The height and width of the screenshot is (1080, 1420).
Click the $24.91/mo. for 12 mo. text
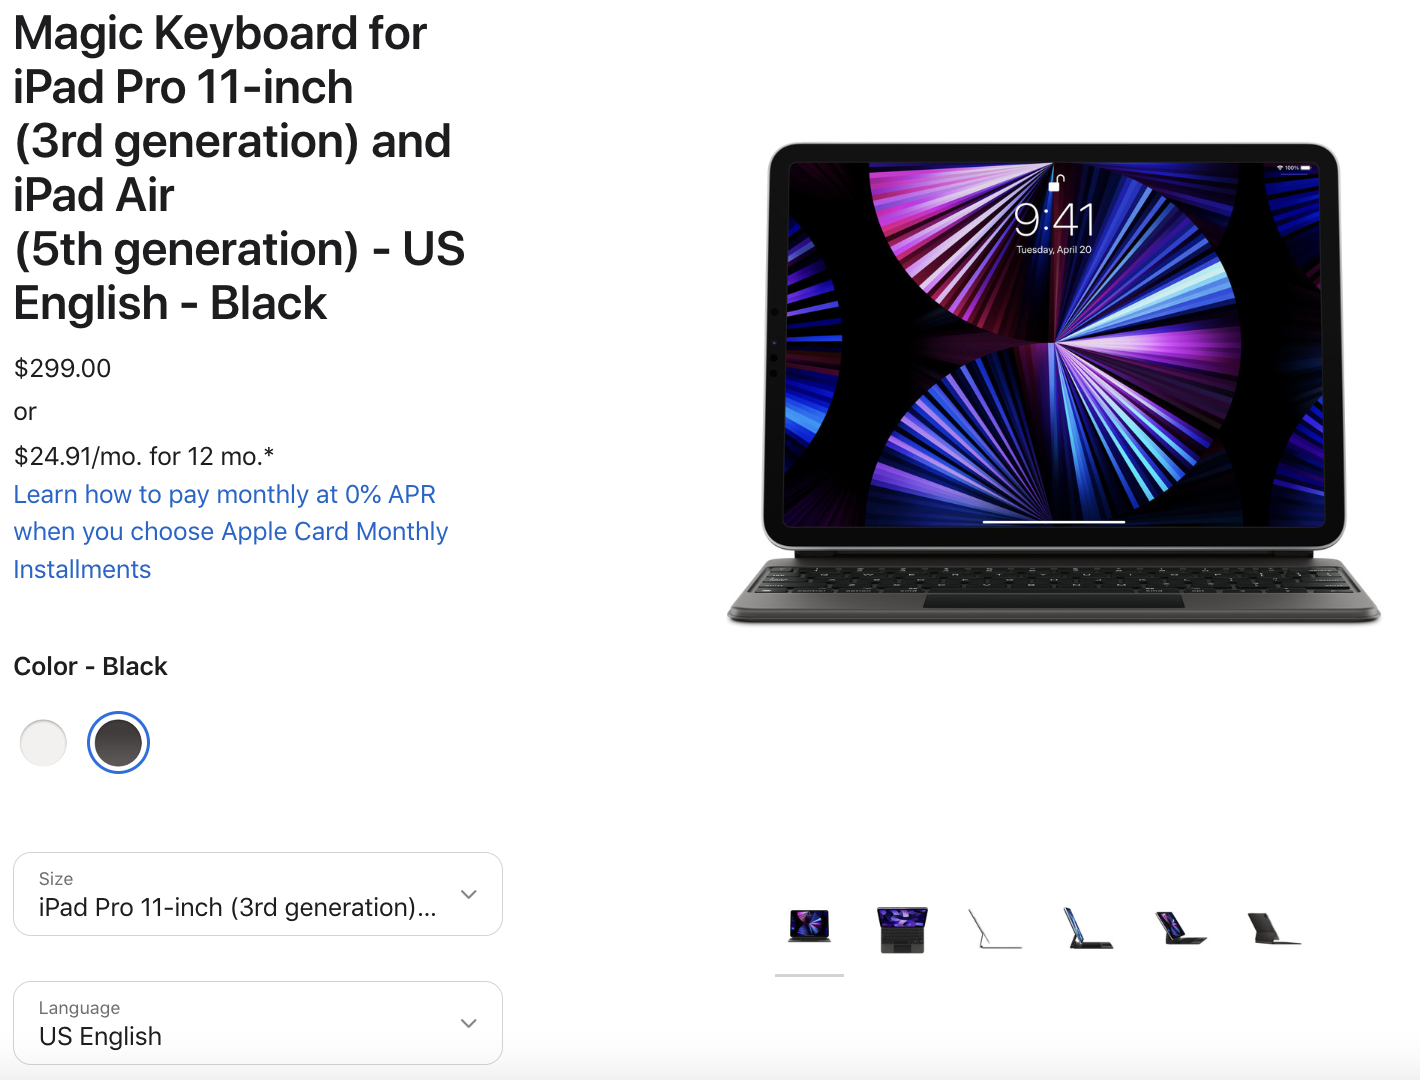144,456
